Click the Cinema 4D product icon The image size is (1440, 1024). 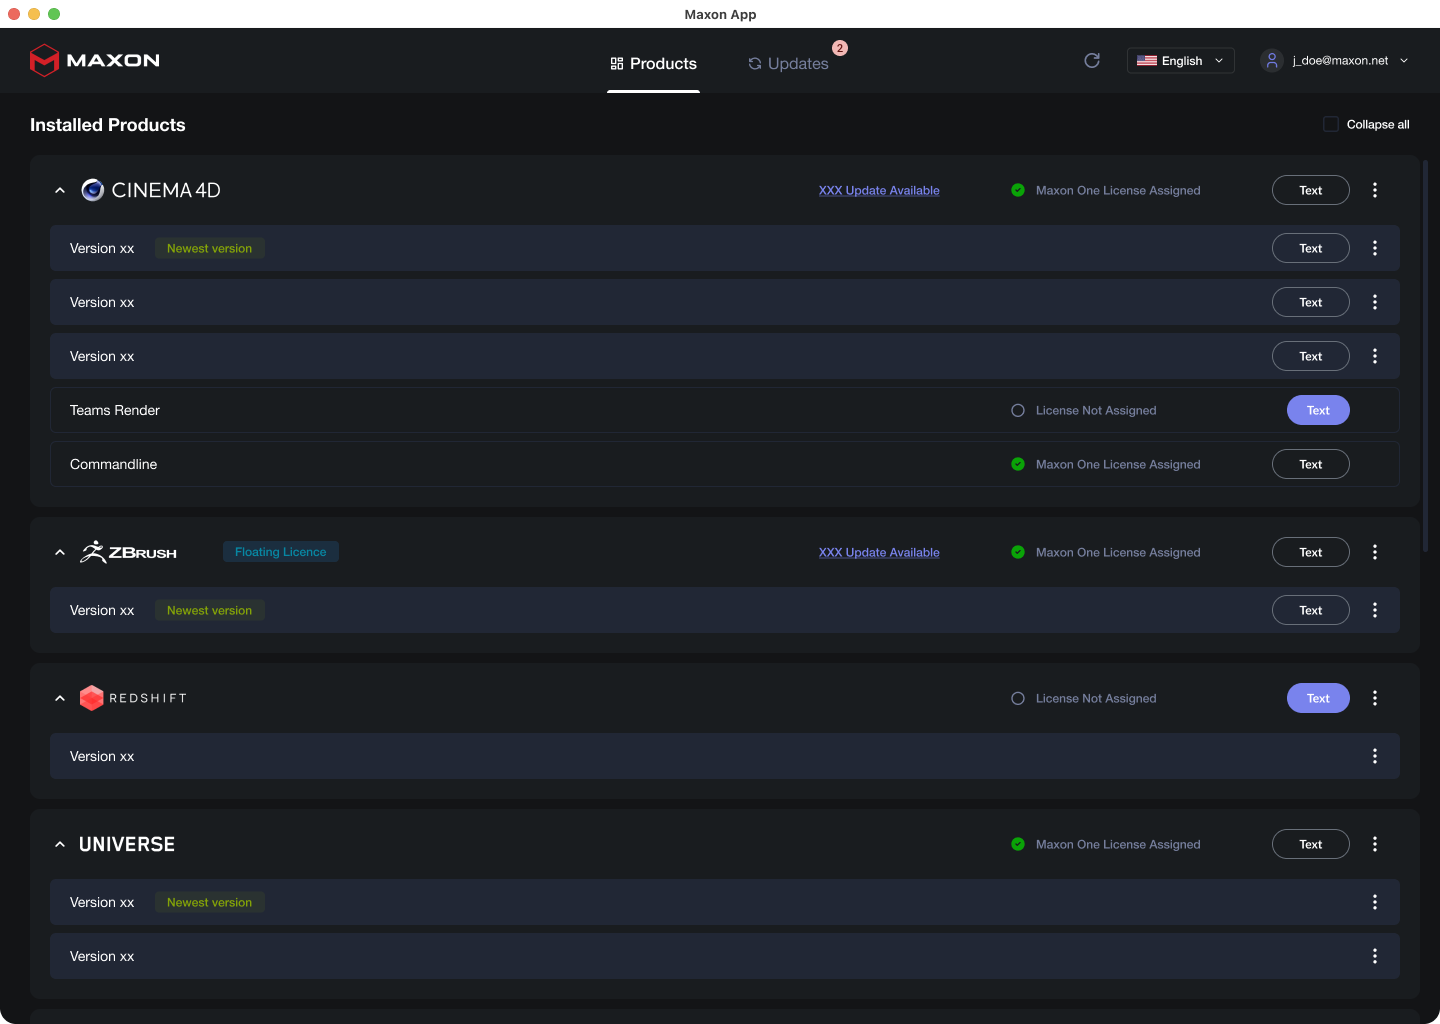click(x=93, y=190)
